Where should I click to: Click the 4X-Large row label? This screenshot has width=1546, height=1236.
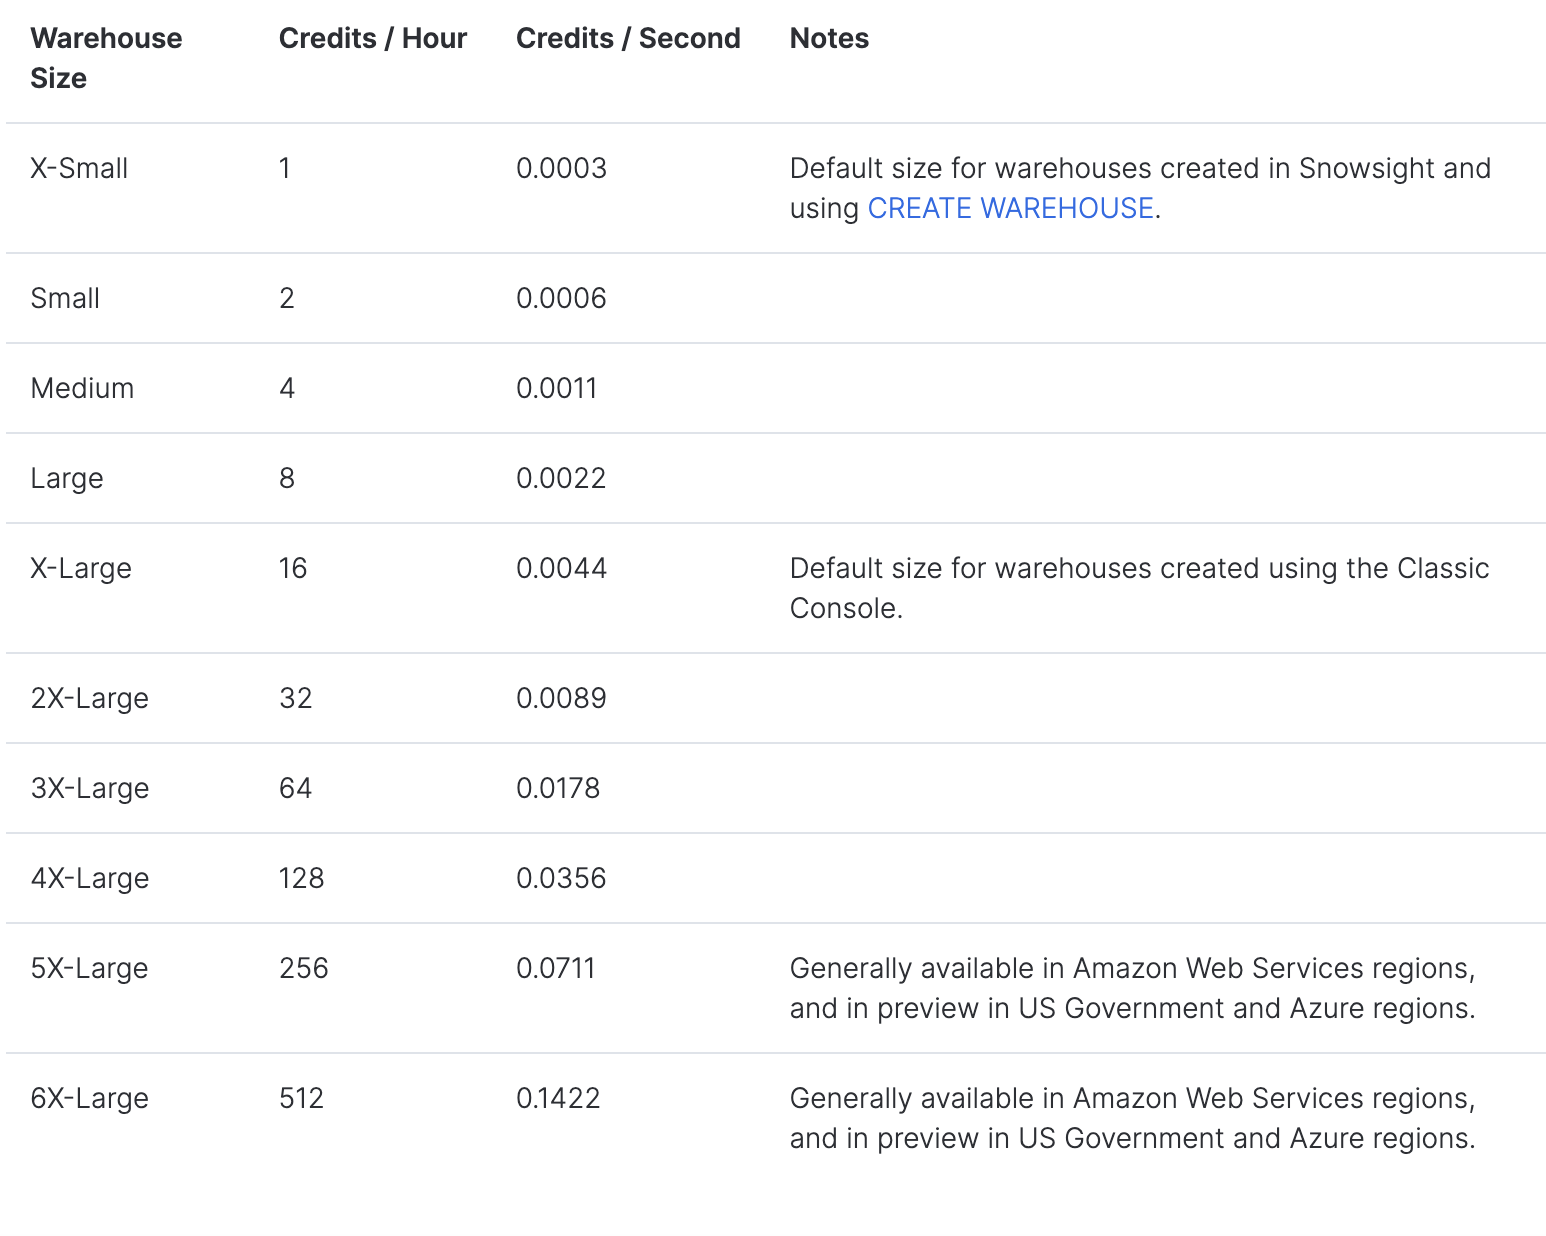click(90, 878)
